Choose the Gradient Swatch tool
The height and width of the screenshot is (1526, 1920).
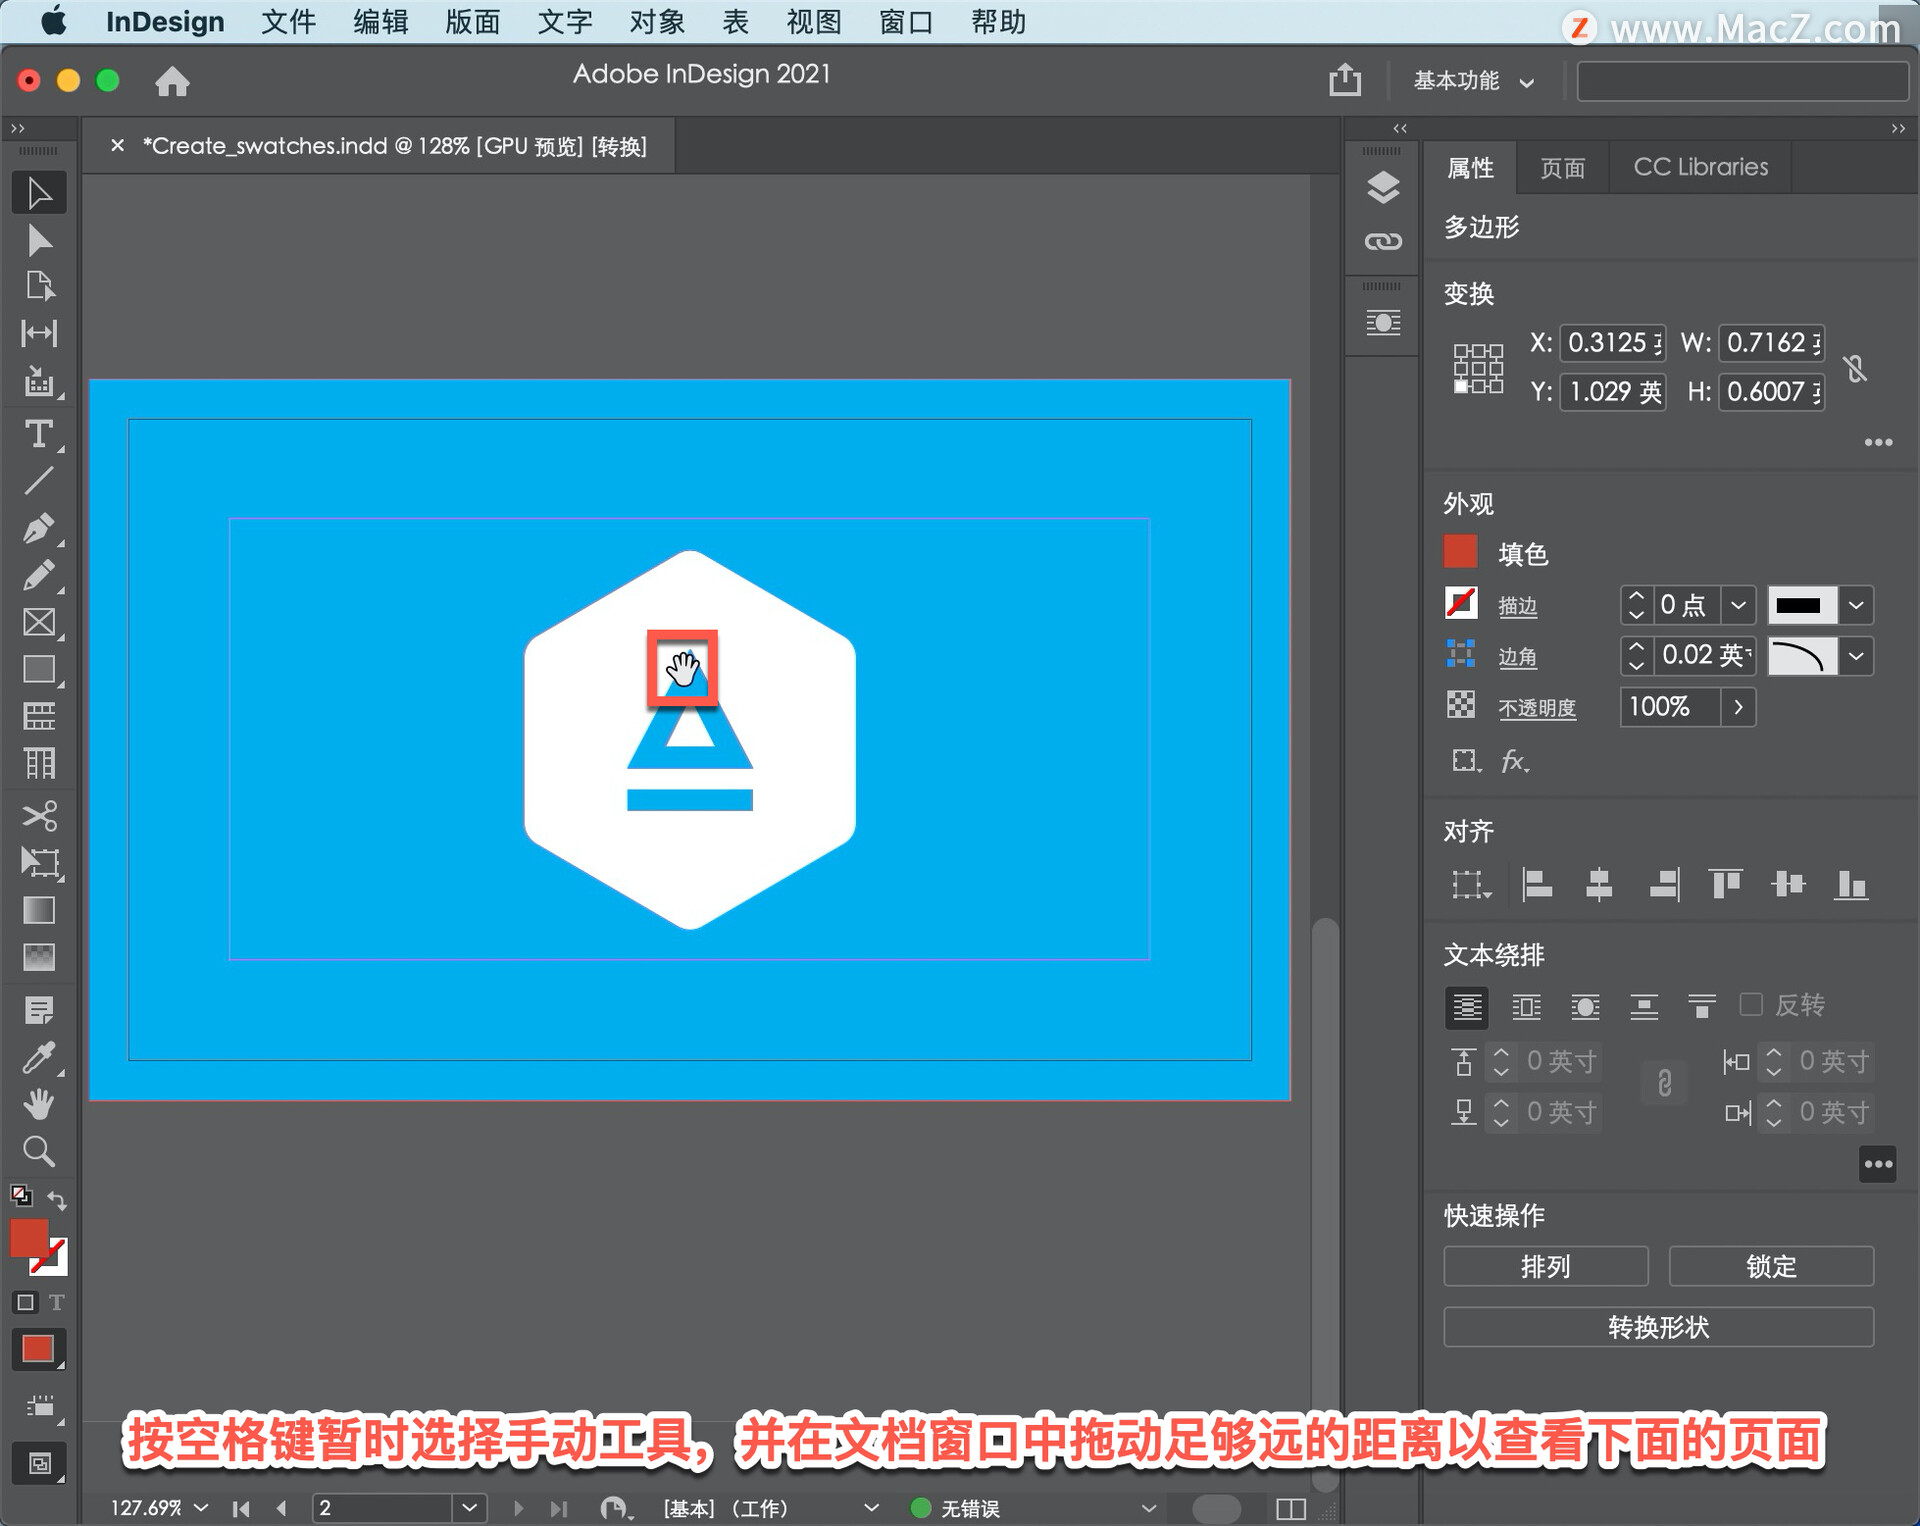tap(39, 910)
